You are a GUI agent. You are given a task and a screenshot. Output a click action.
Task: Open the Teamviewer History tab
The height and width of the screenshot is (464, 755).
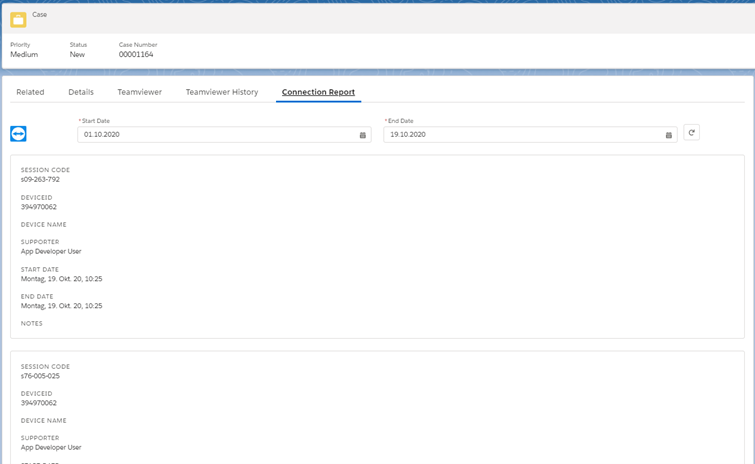[222, 92]
